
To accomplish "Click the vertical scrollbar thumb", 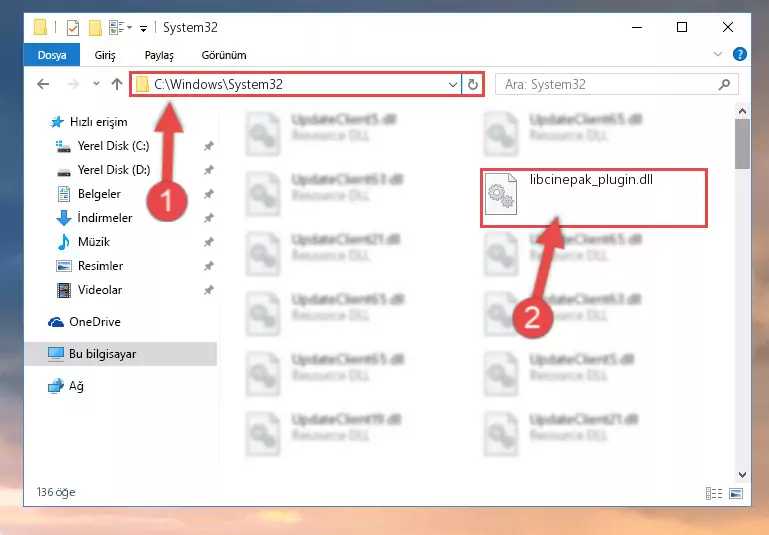I will pyautogui.click(x=742, y=144).
